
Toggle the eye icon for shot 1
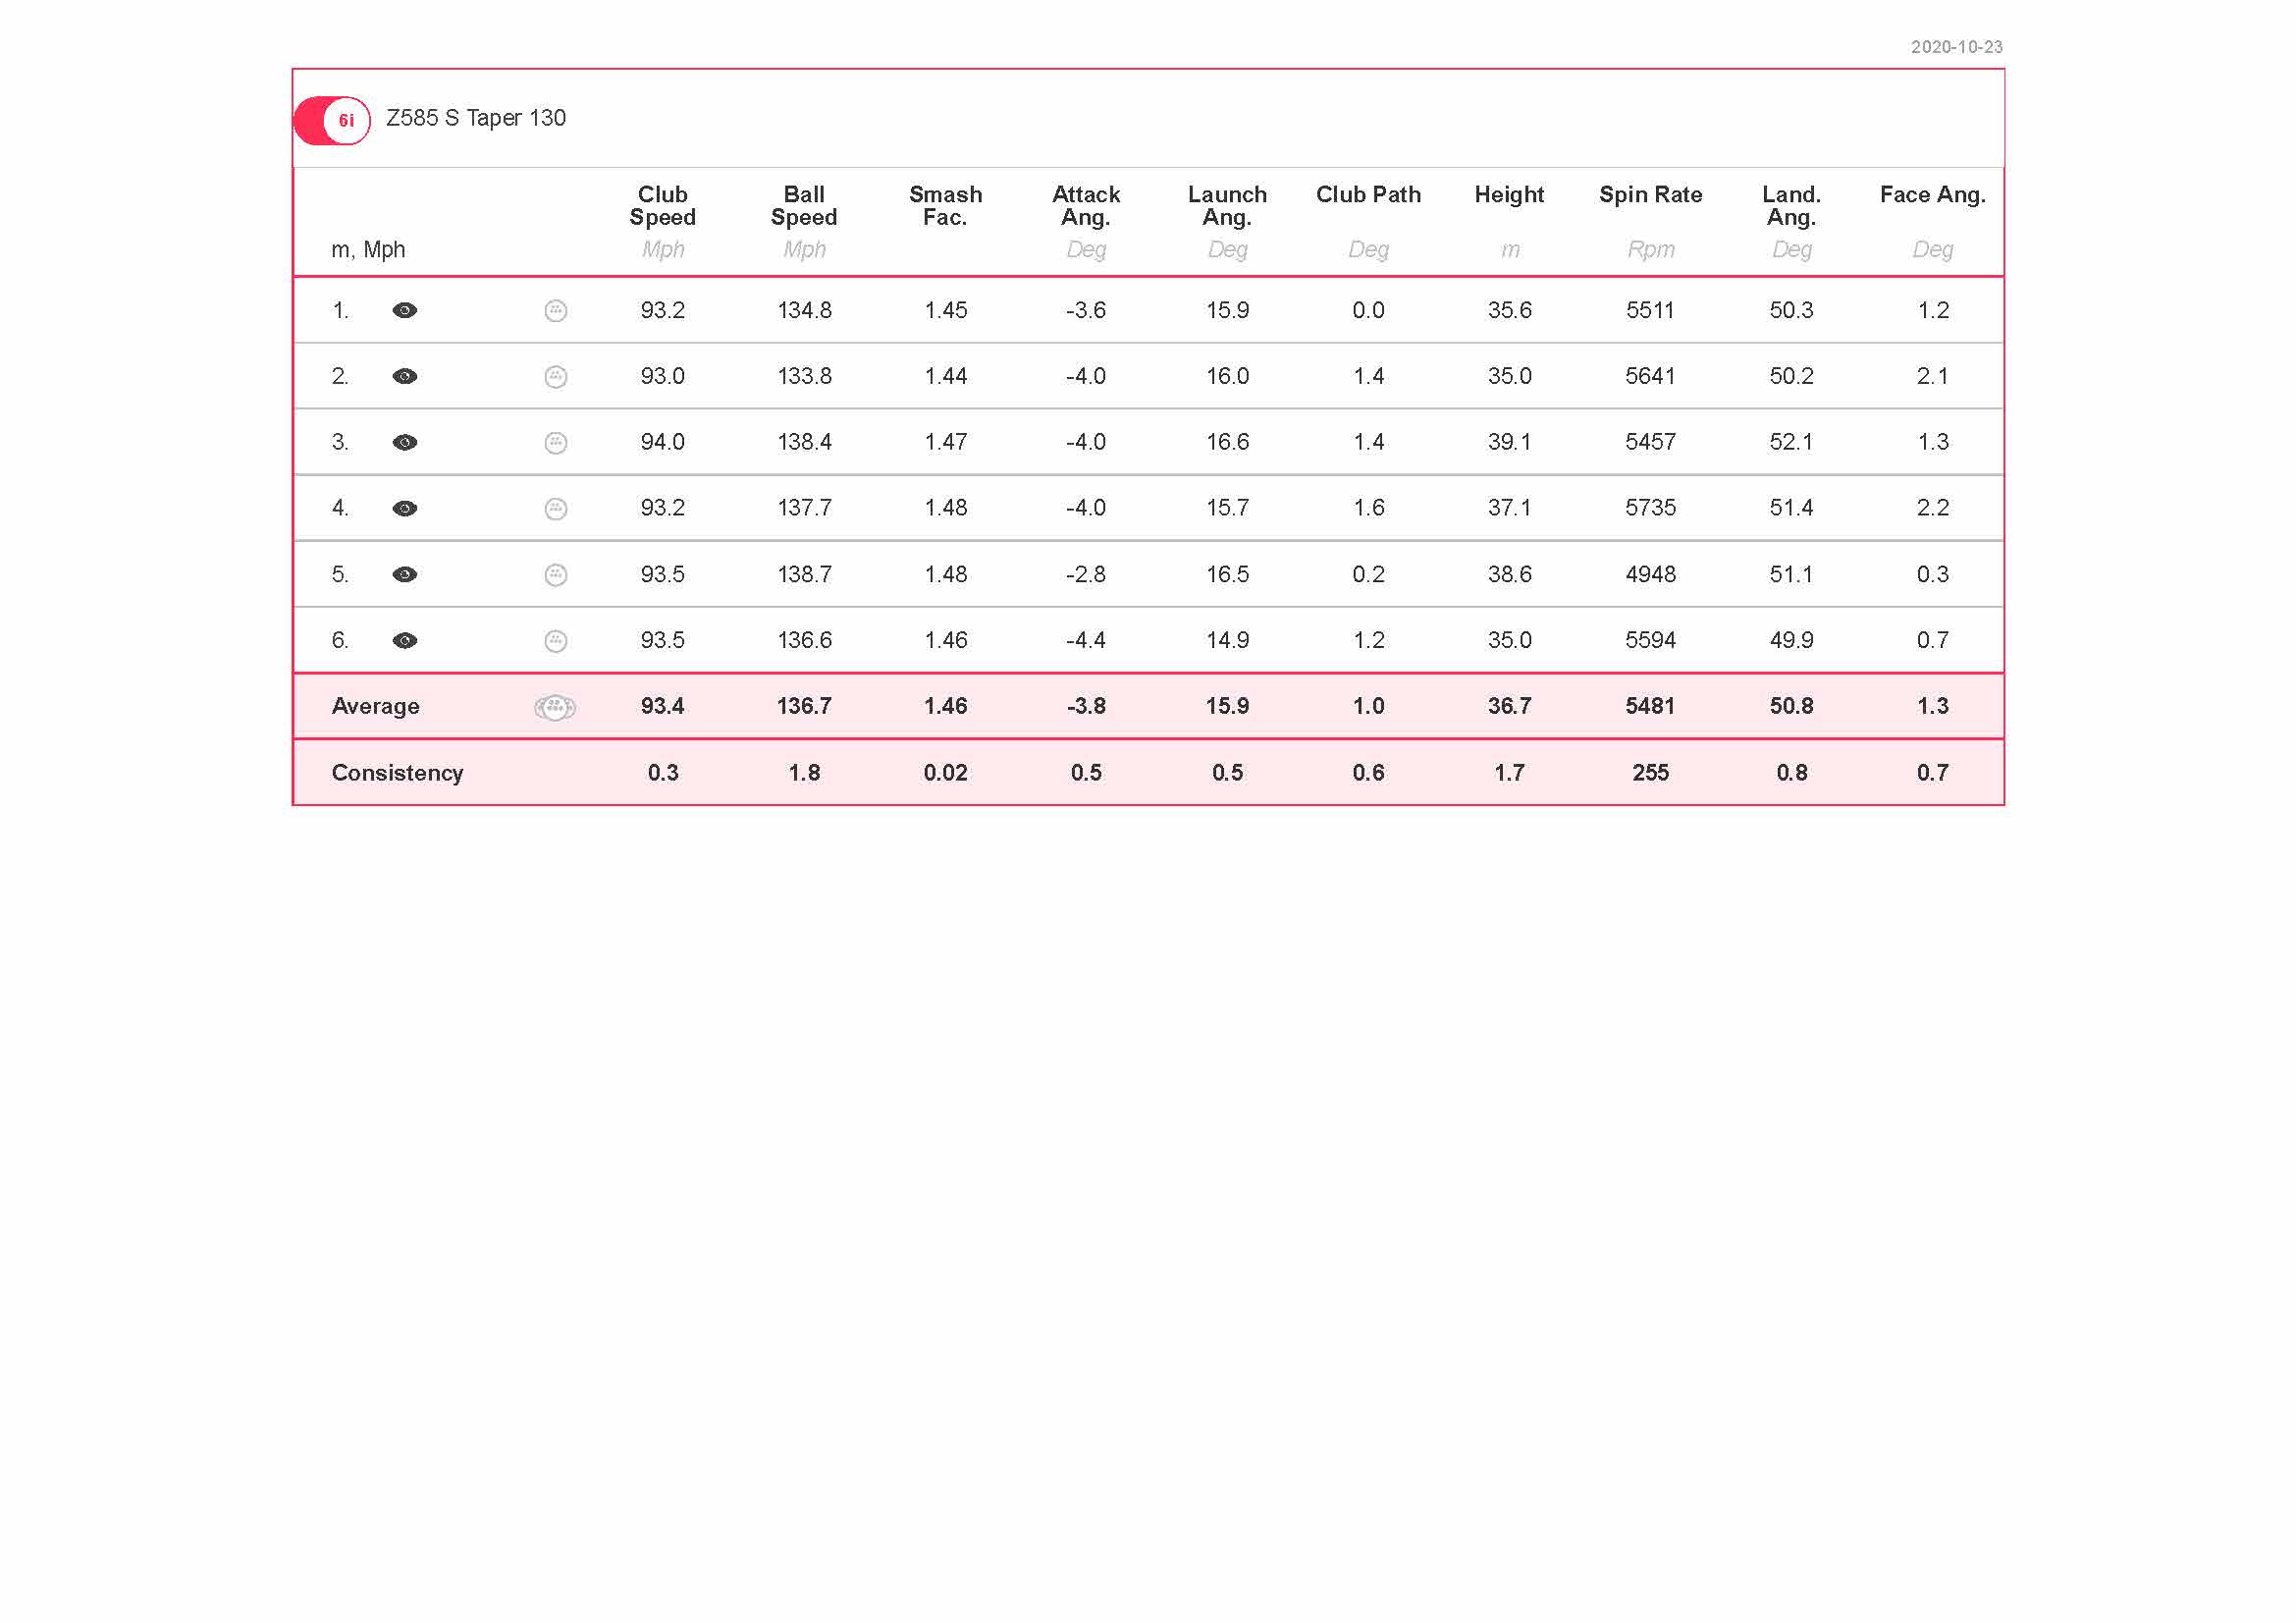point(404,310)
